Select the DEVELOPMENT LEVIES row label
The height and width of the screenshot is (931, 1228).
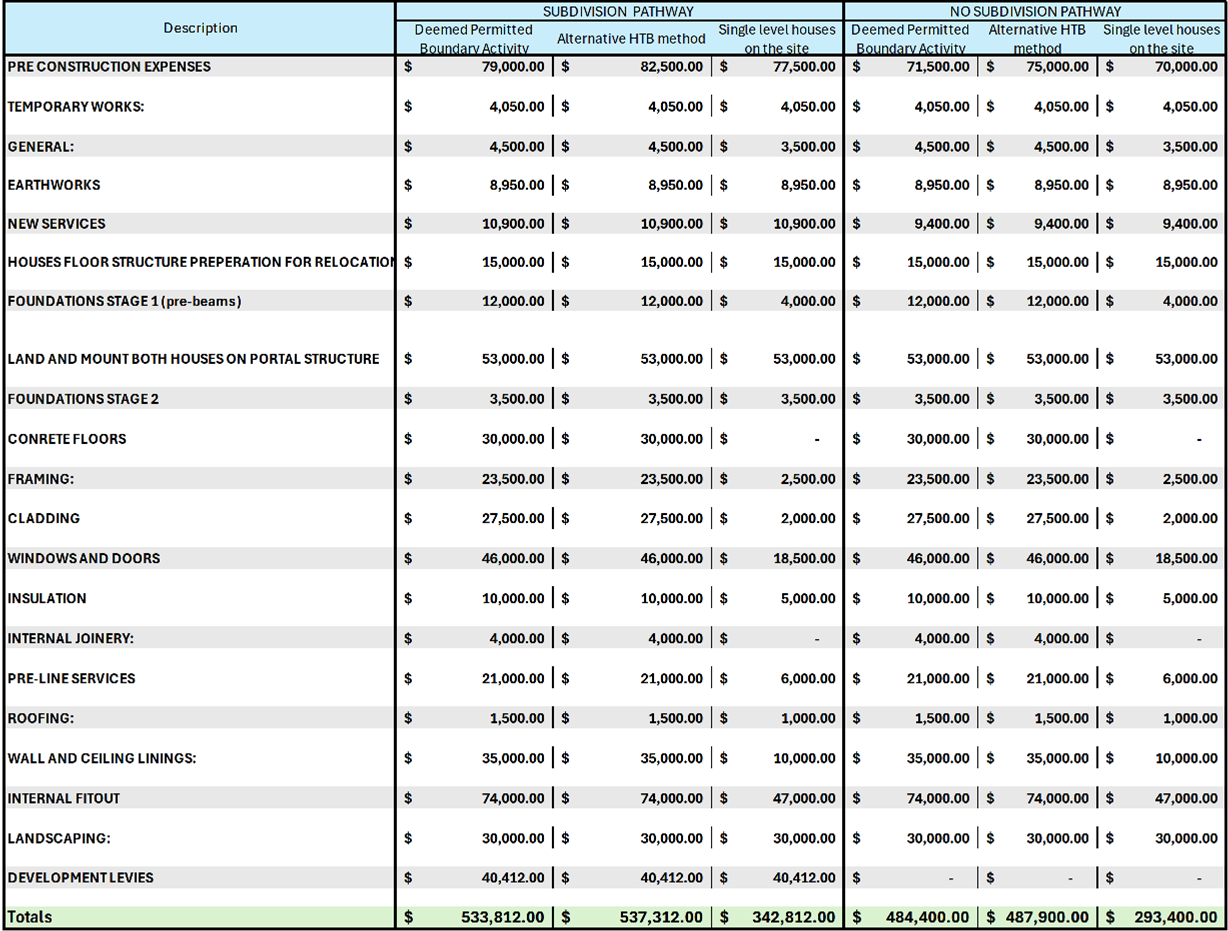point(81,878)
